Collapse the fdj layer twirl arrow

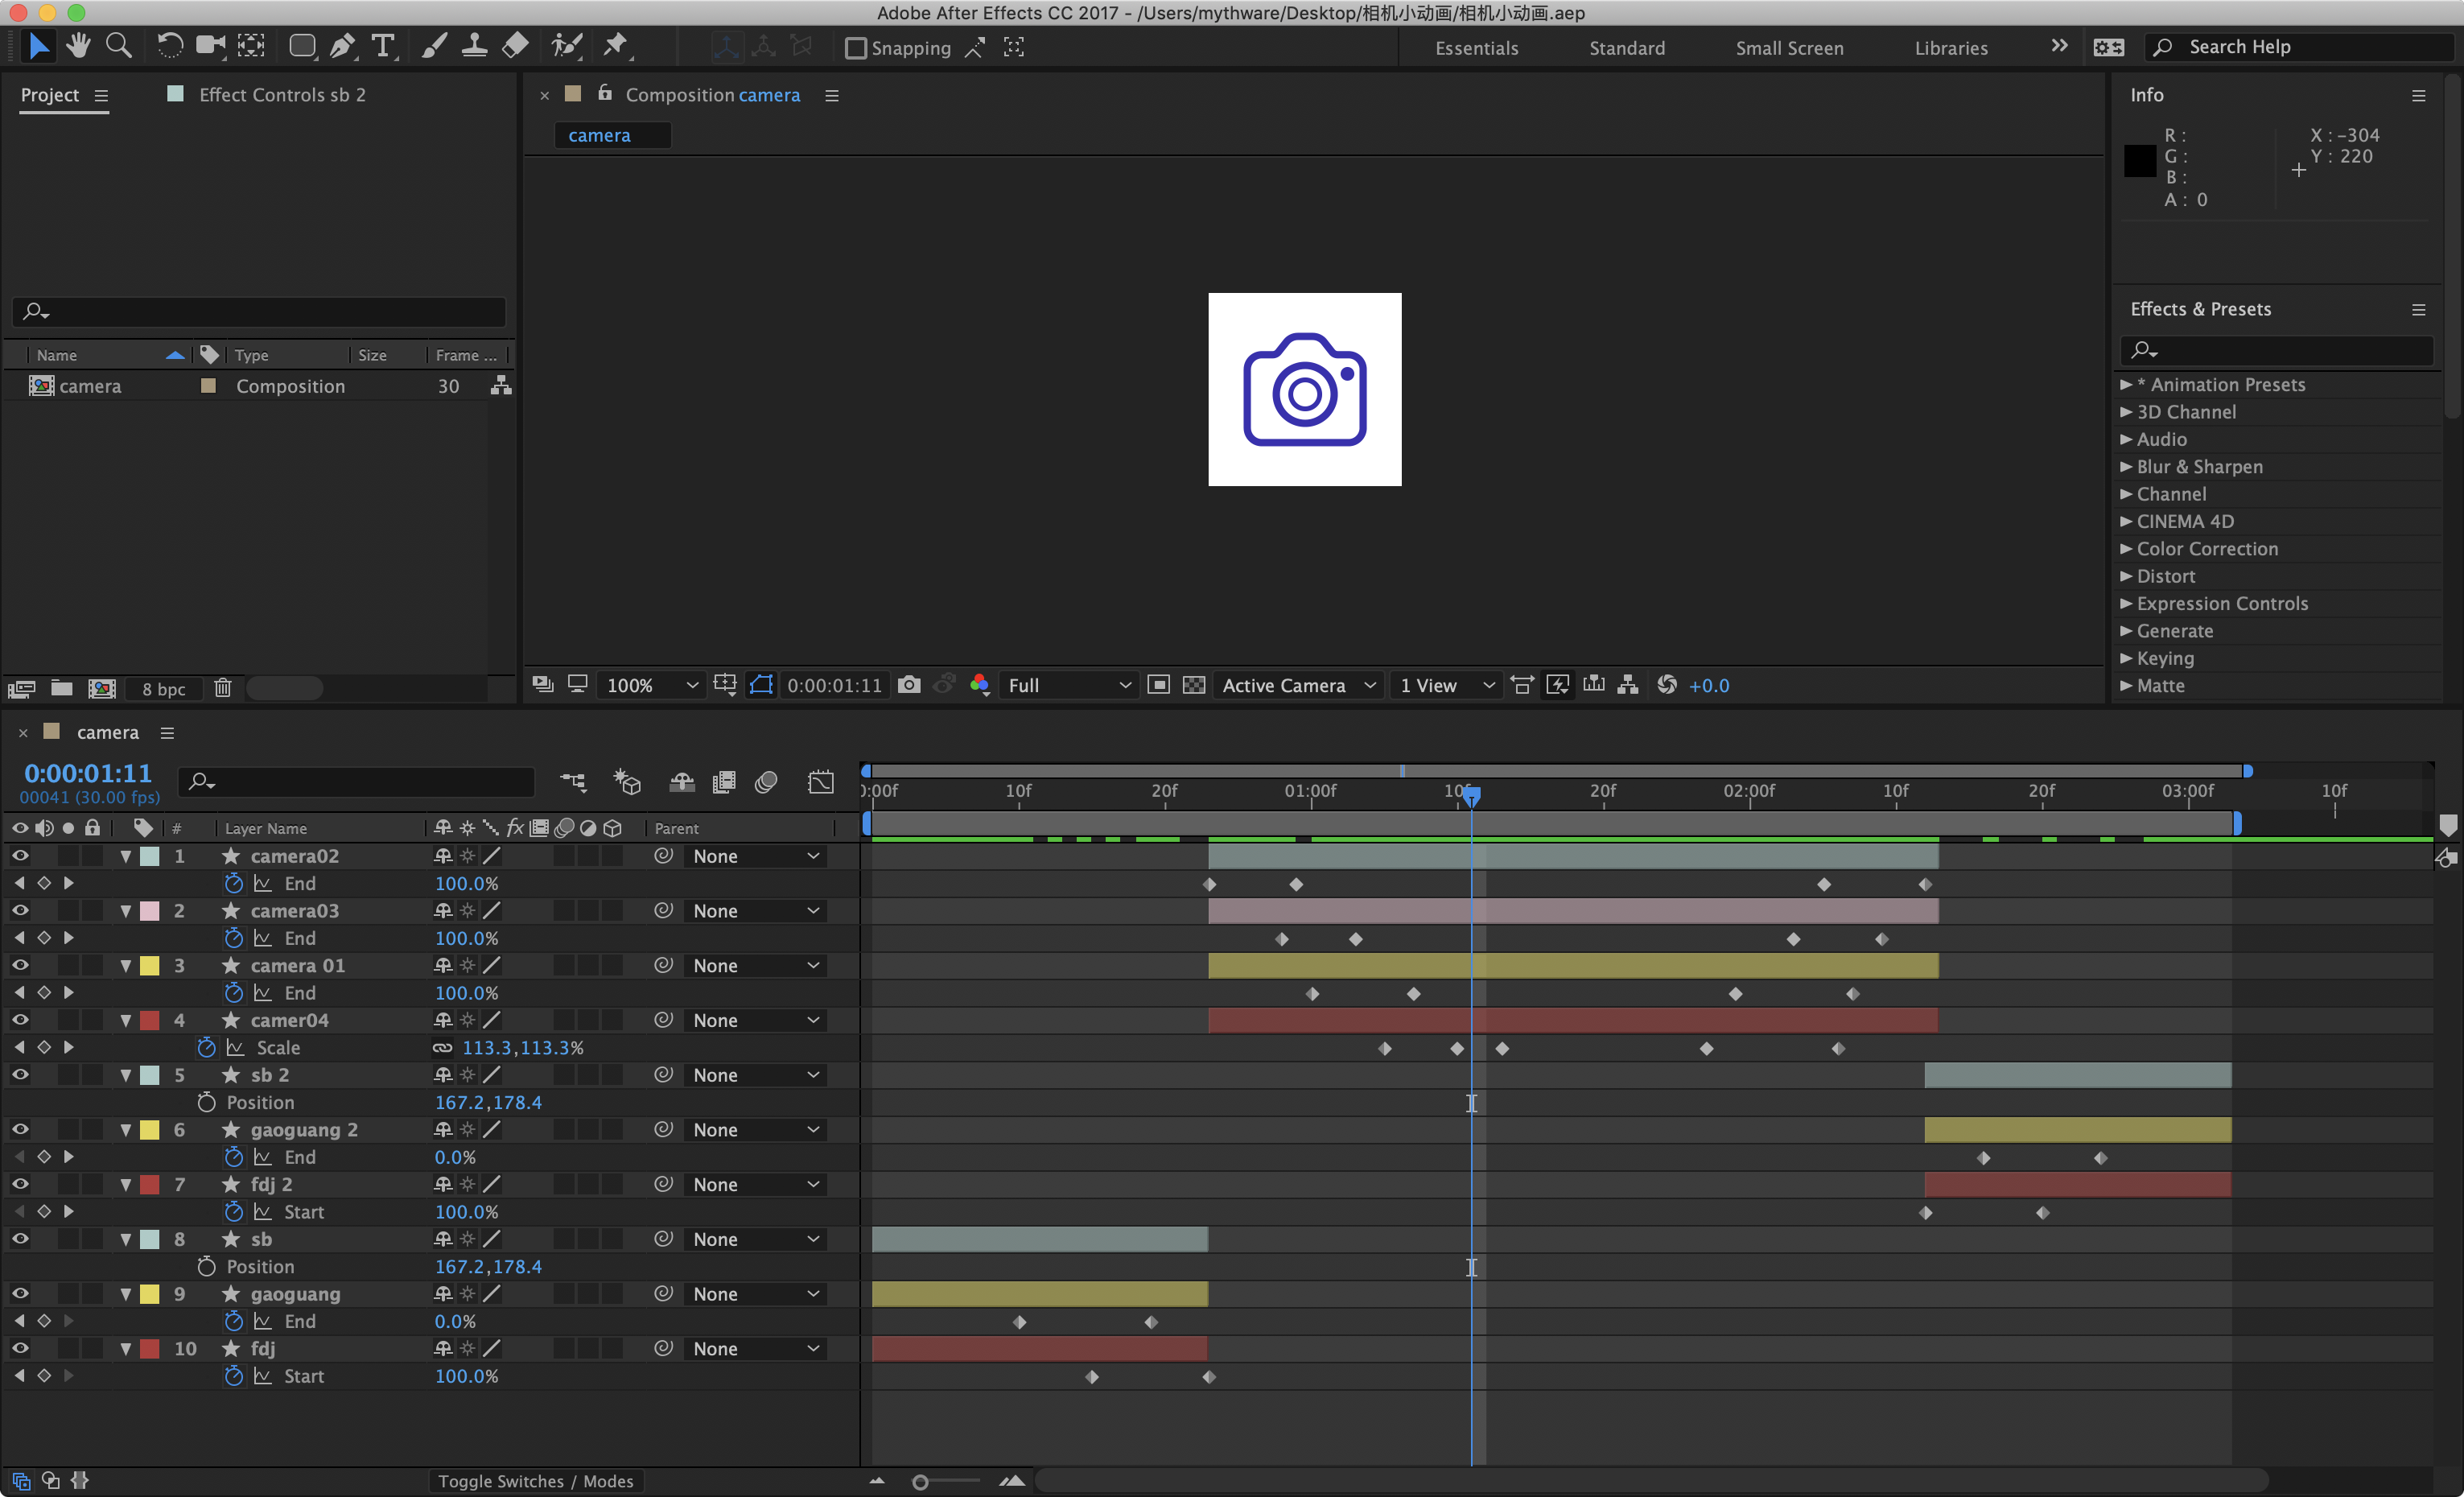(125, 1348)
